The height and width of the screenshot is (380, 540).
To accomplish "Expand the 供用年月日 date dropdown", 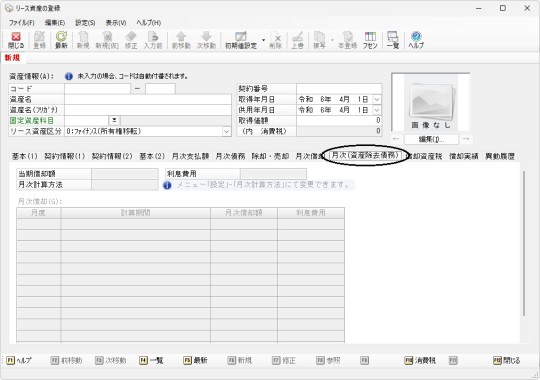I will (x=377, y=110).
